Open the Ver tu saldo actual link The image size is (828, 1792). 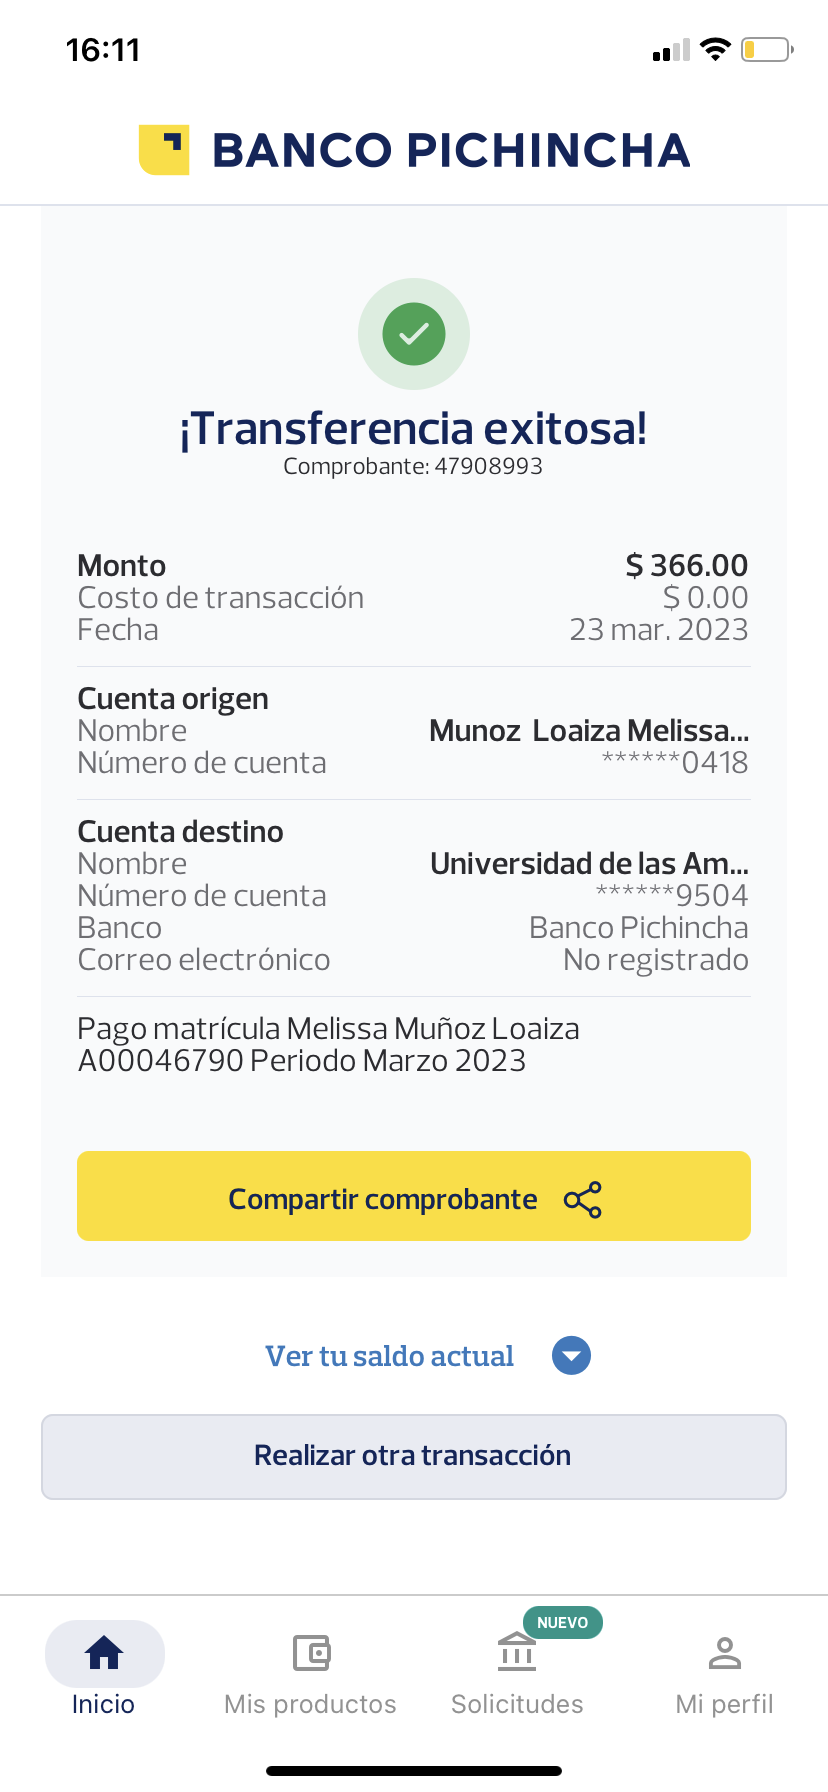coord(389,1356)
